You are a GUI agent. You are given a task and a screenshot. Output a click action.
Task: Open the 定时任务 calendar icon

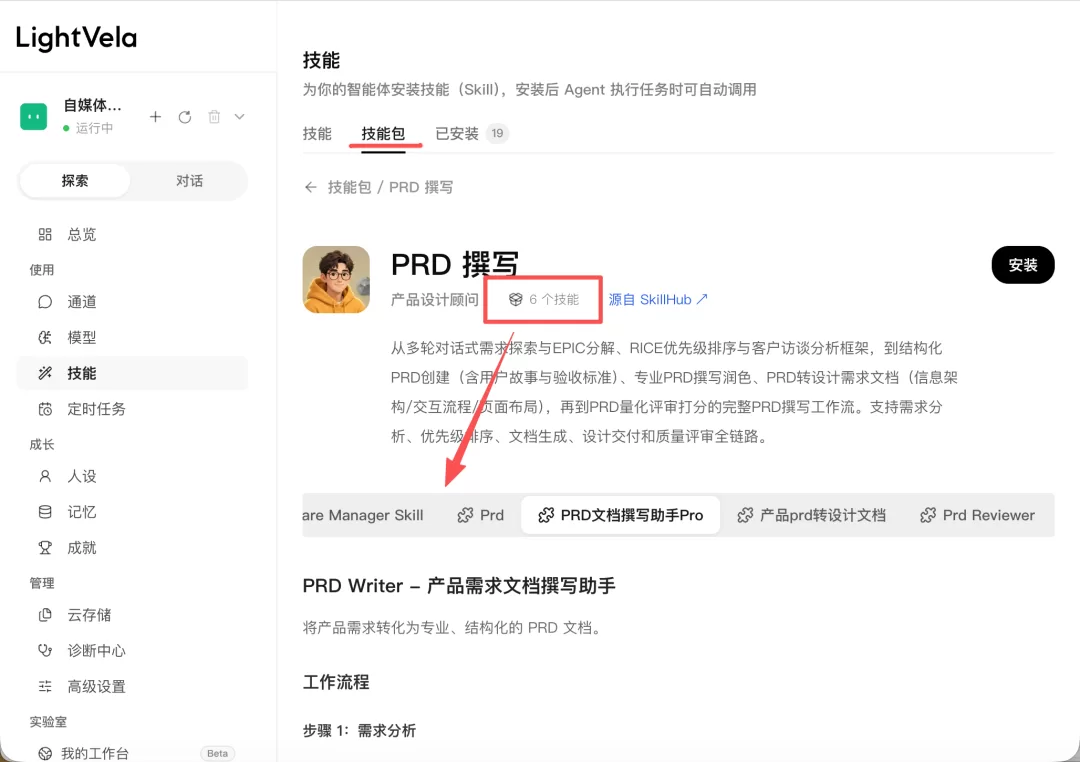[45, 409]
